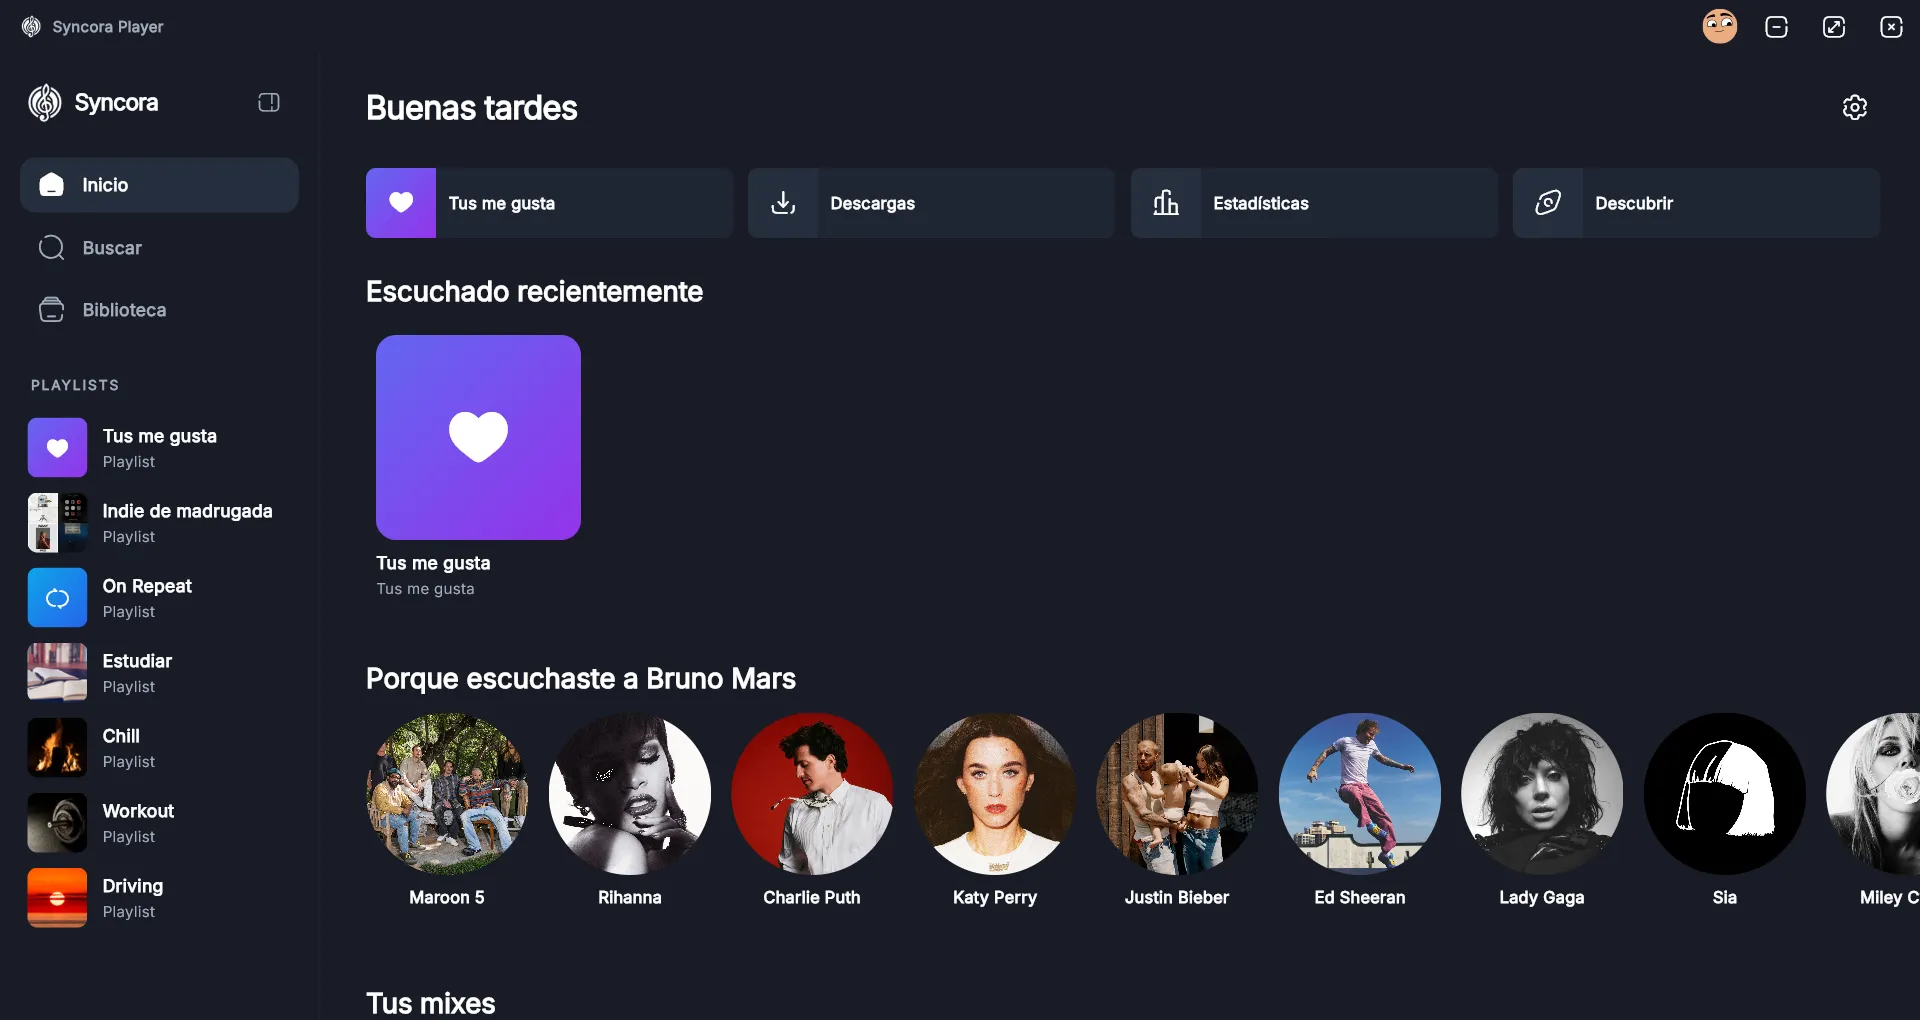The image size is (1920, 1020).
Task: Click the user avatar in title bar
Action: [1719, 26]
